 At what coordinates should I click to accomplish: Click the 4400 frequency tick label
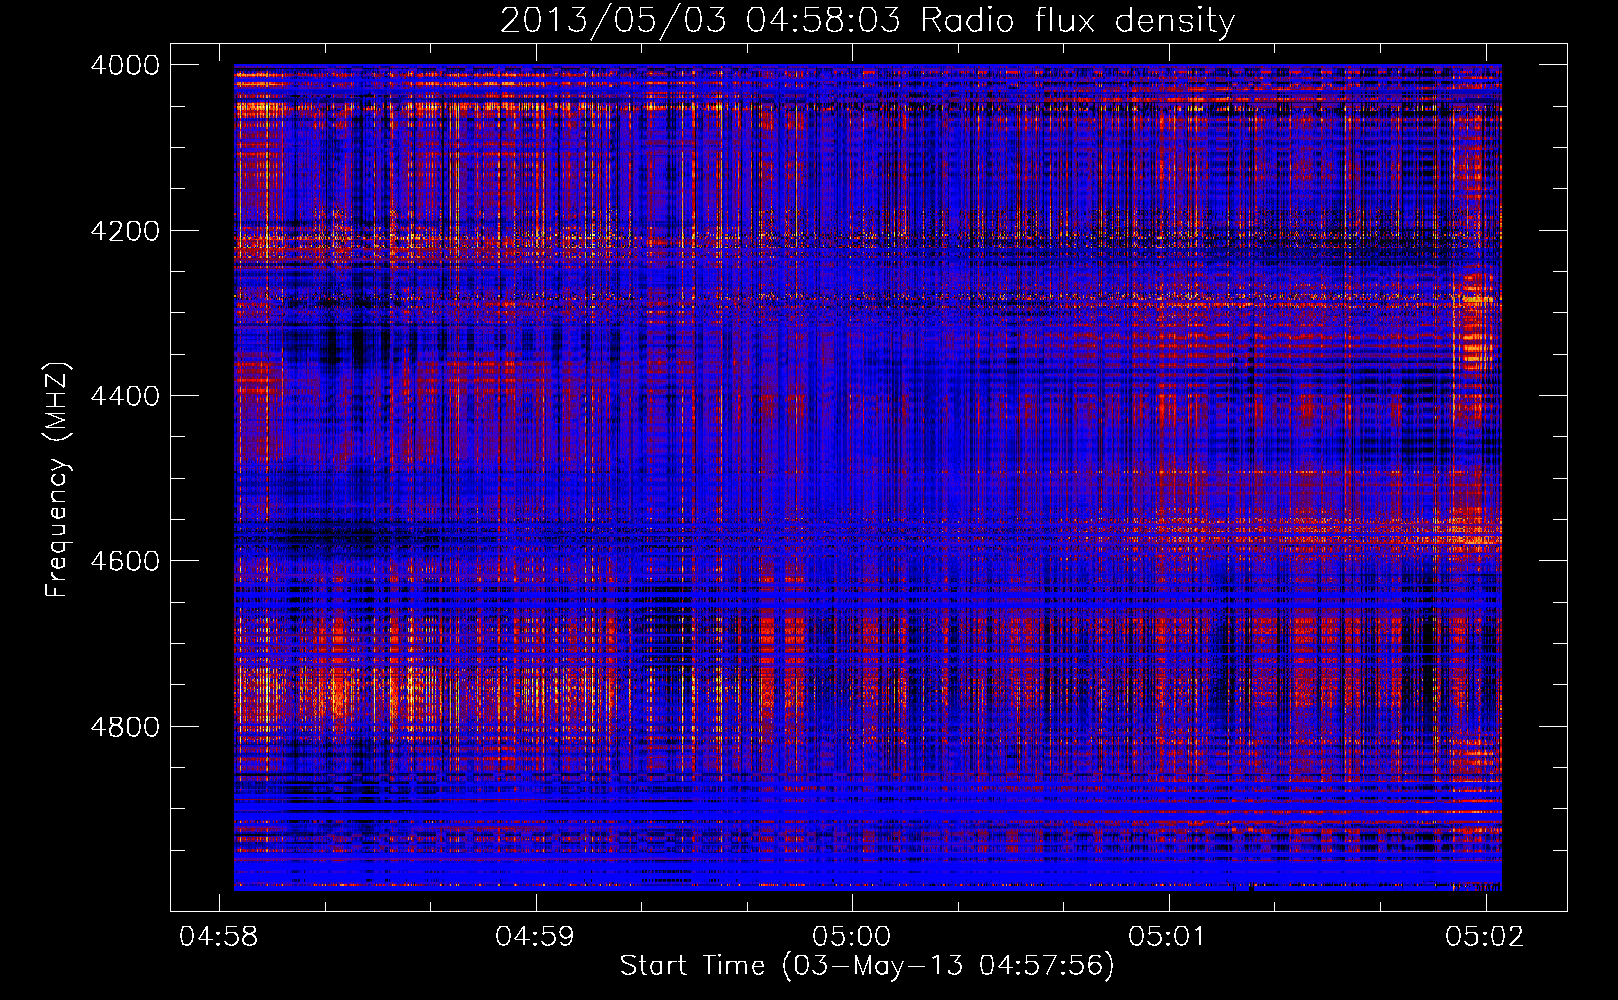[x=125, y=396]
